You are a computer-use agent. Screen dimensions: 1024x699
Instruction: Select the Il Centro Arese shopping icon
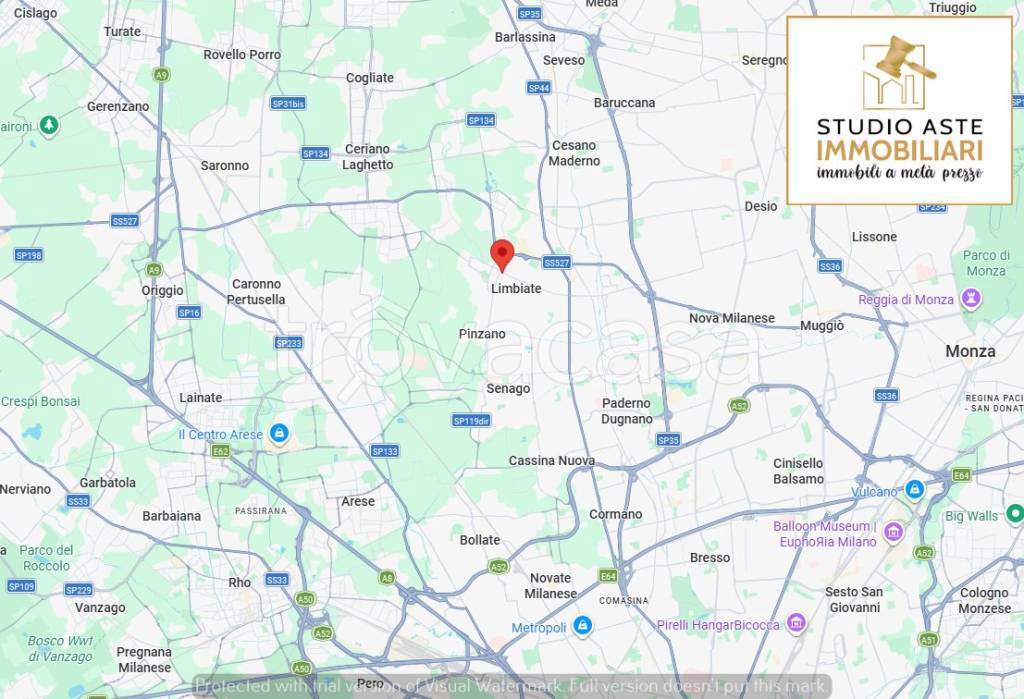(280, 433)
